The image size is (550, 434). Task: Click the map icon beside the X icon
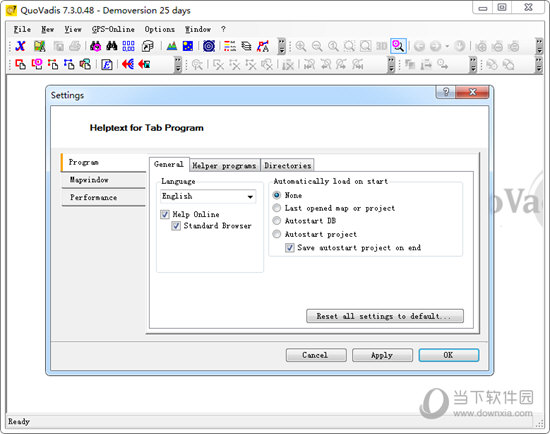point(40,46)
